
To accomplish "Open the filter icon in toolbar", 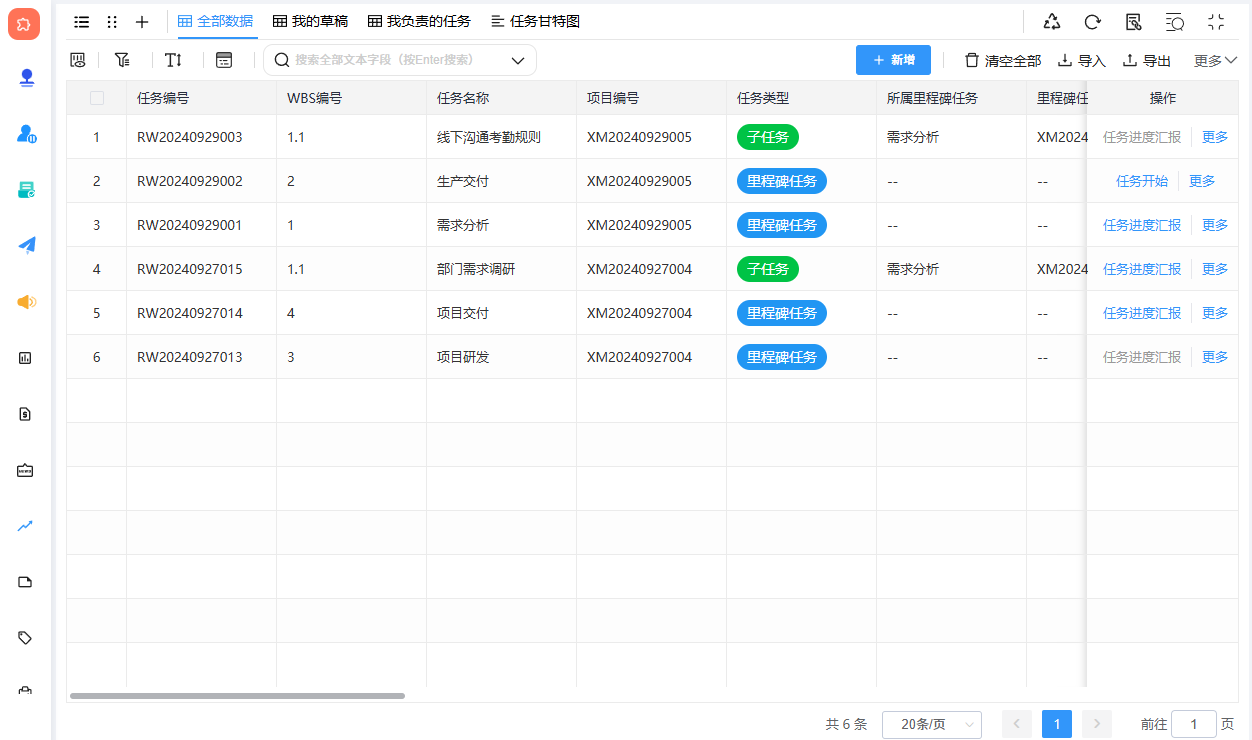I will (122, 60).
